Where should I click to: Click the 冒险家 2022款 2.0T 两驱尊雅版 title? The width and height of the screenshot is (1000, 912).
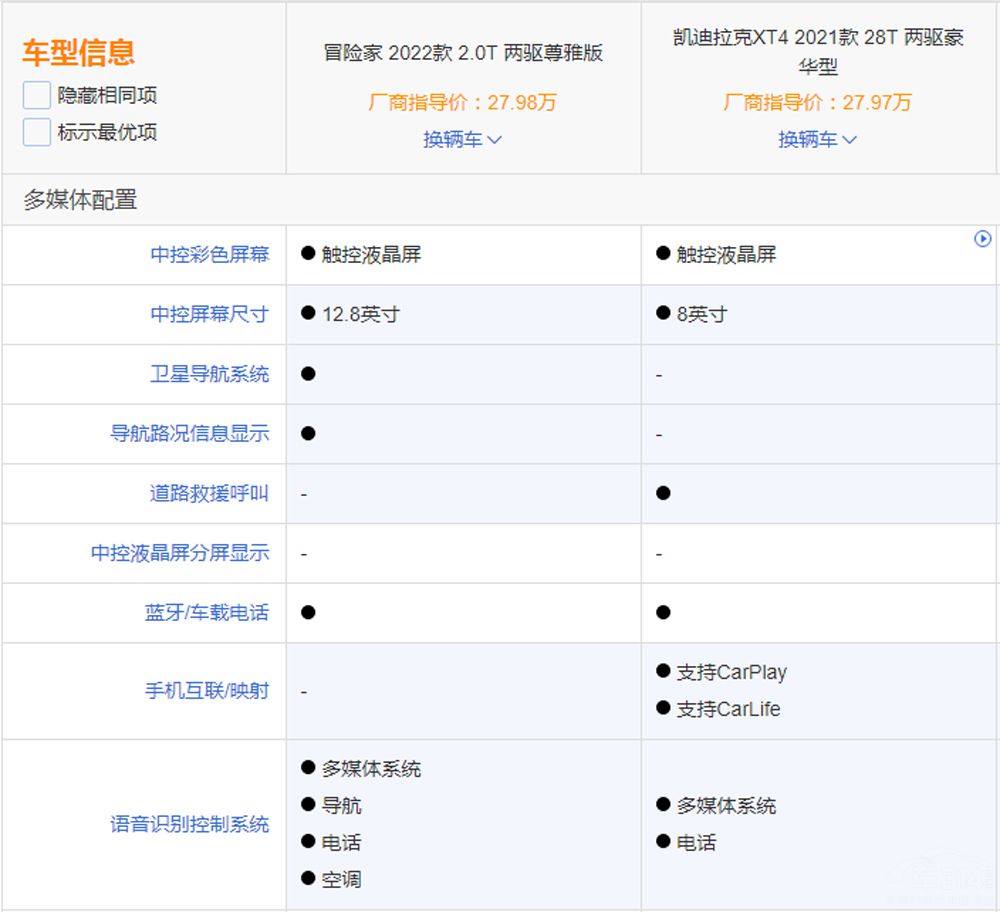coord(463,53)
